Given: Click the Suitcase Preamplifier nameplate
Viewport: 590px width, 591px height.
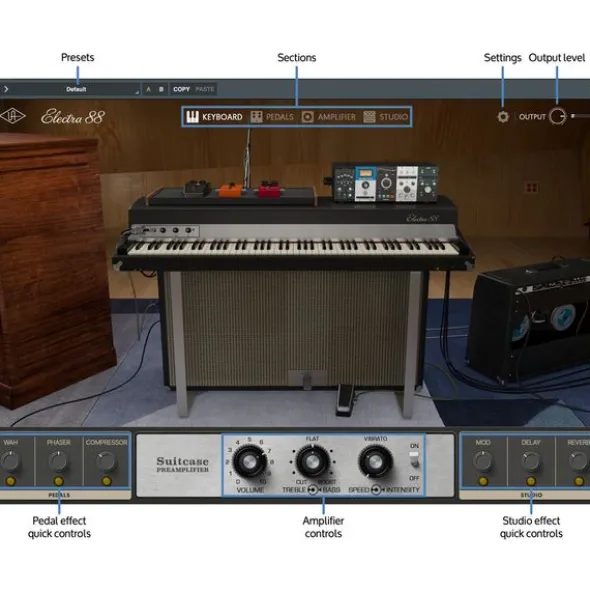Looking at the screenshot, I should (x=182, y=464).
